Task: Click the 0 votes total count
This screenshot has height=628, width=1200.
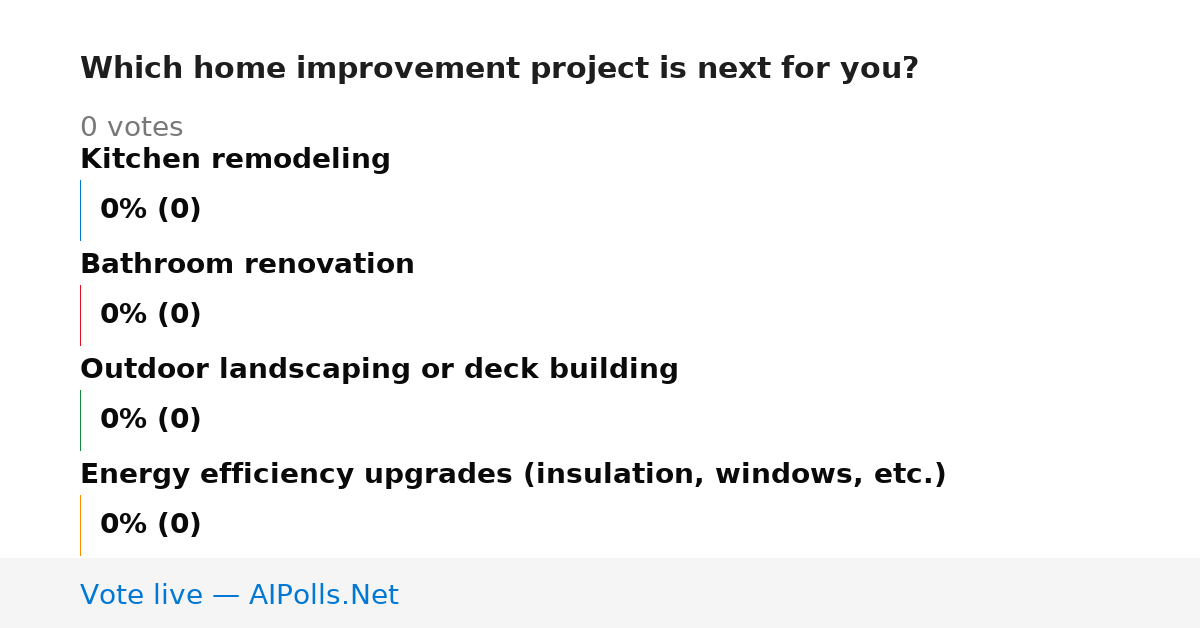Action: point(131,128)
